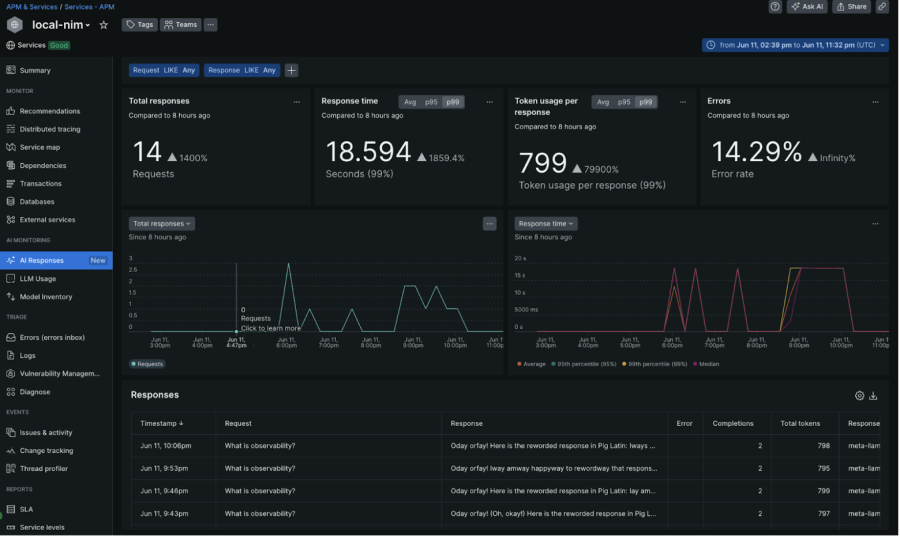Open Responses table settings gear

pos(859,395)
